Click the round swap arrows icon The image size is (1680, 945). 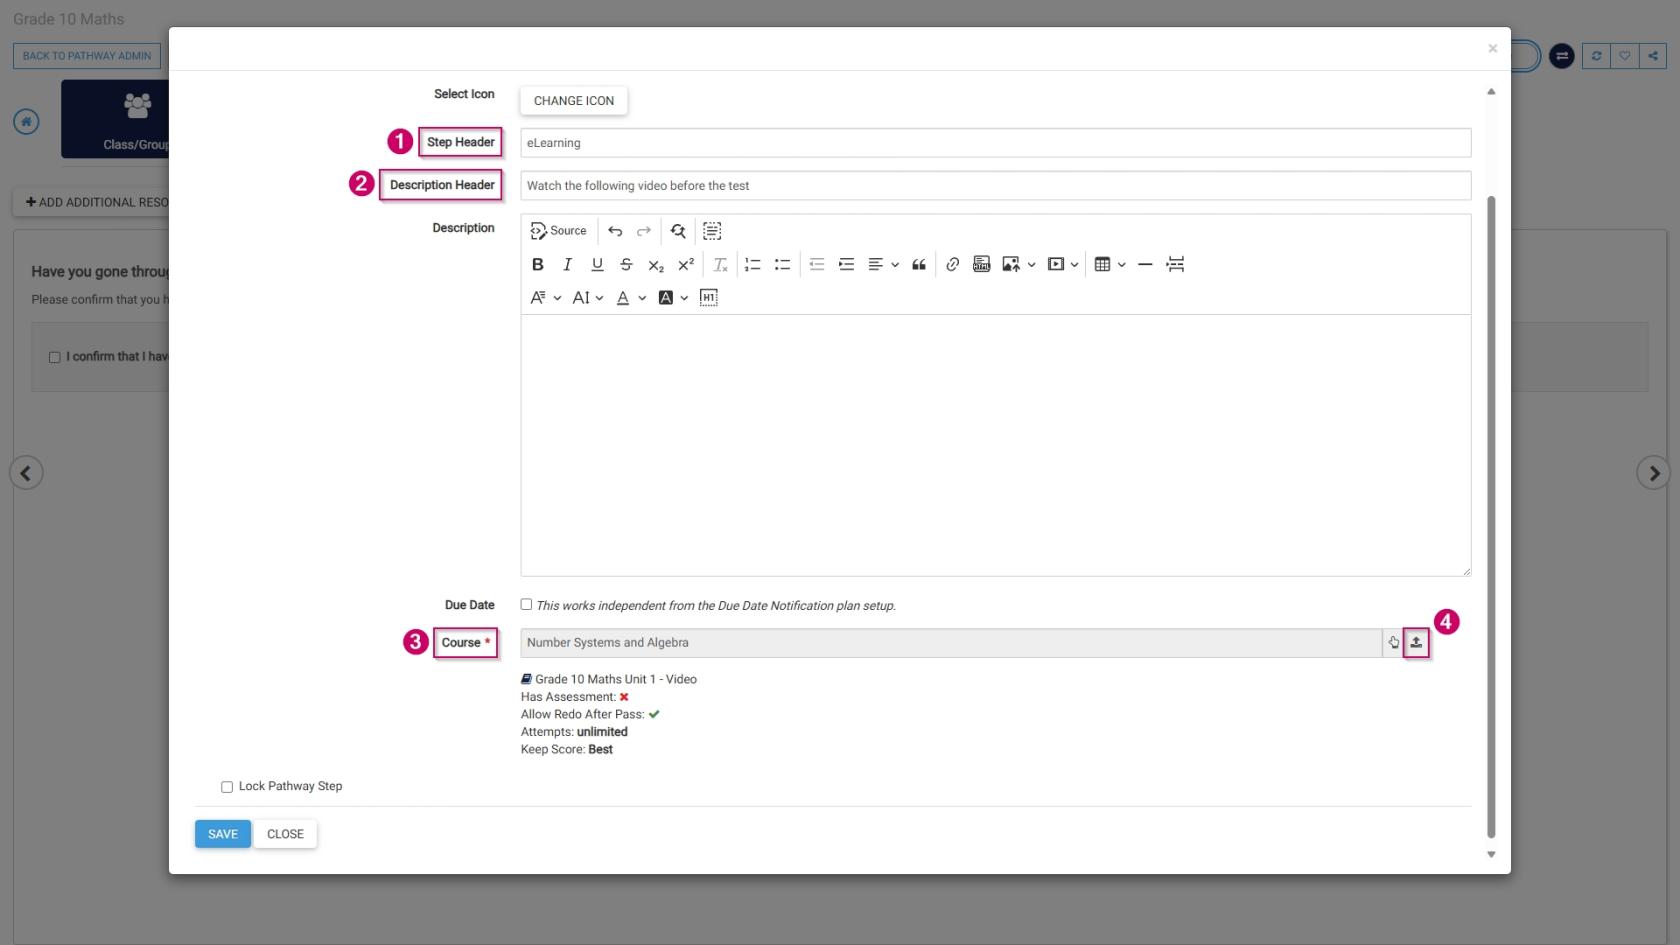tap(1562, 56)
